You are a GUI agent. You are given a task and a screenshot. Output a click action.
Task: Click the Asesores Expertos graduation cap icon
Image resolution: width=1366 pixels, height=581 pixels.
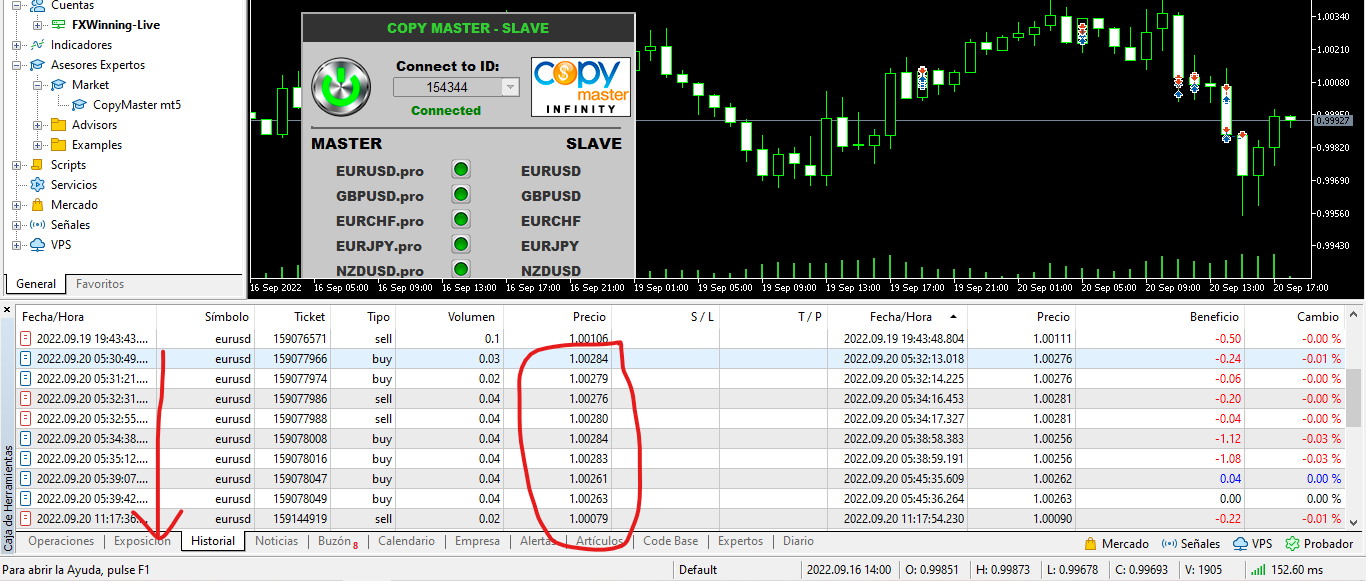(38, 65)
